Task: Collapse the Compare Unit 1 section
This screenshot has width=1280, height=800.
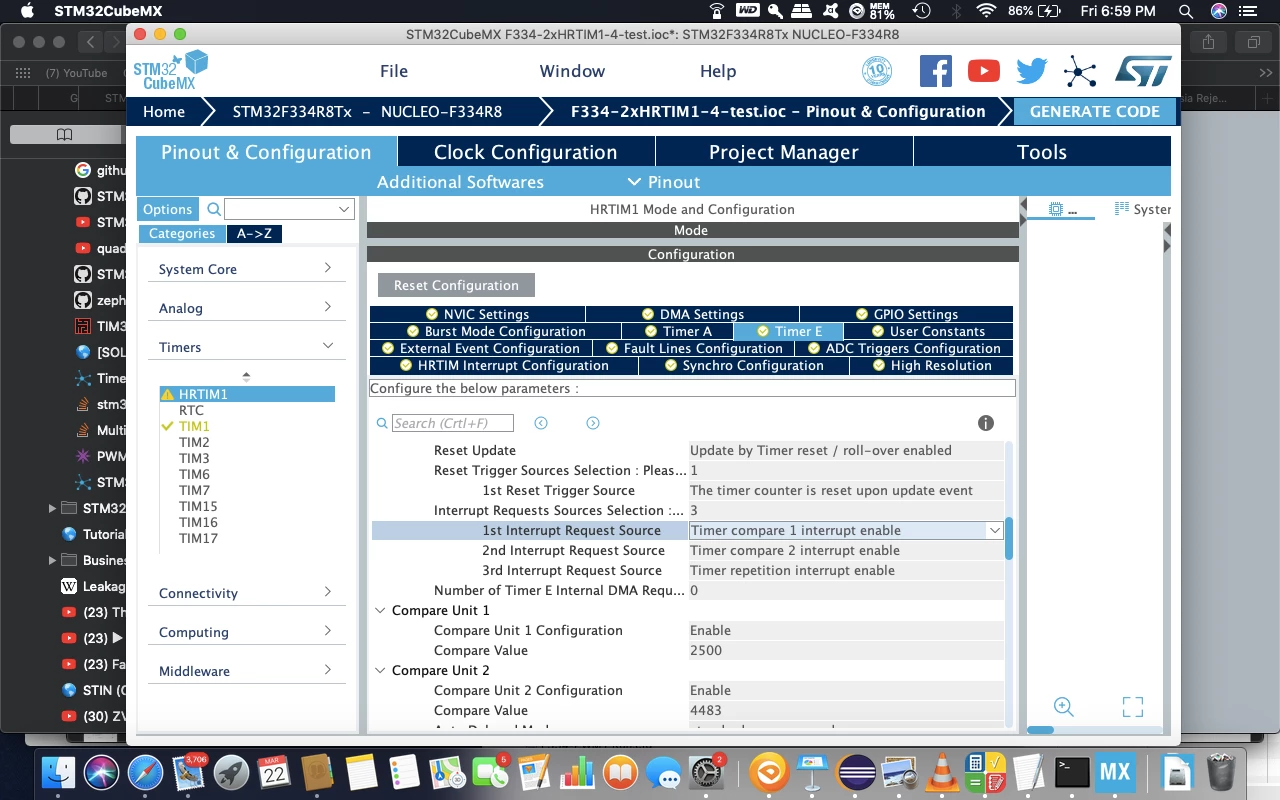Action: click(380, 610)
